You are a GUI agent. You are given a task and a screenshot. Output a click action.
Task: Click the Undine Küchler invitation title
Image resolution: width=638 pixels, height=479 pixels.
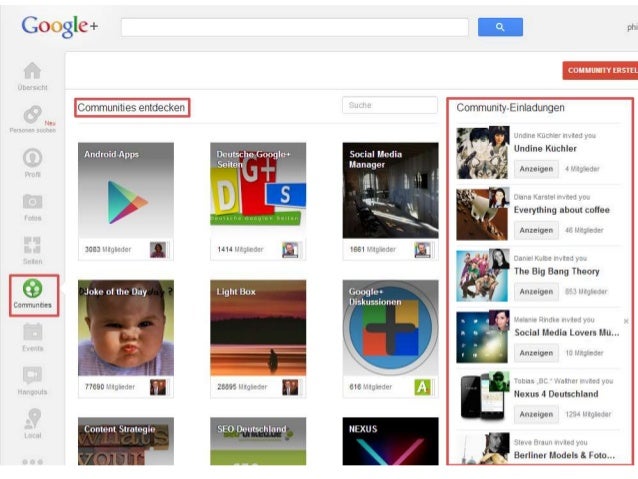[545, 149]
